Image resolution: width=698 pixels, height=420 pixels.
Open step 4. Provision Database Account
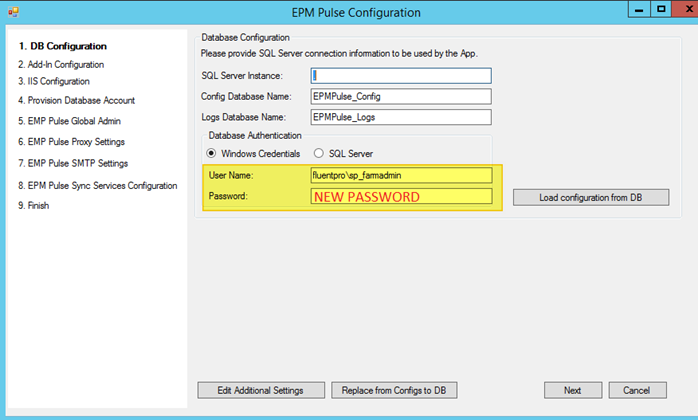pyautogui.click(x=77, y=100)
